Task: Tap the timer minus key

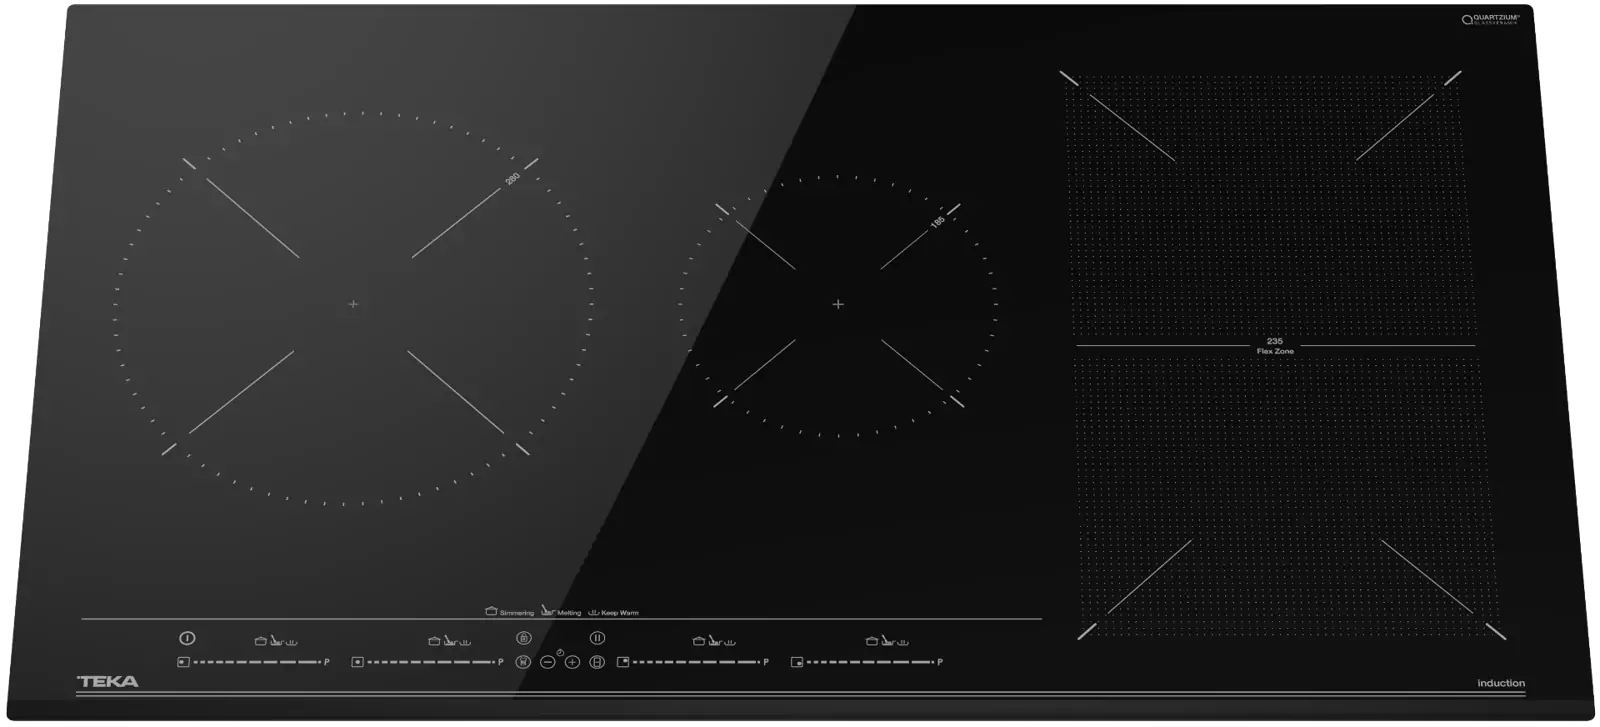Action: coord(548,662)
